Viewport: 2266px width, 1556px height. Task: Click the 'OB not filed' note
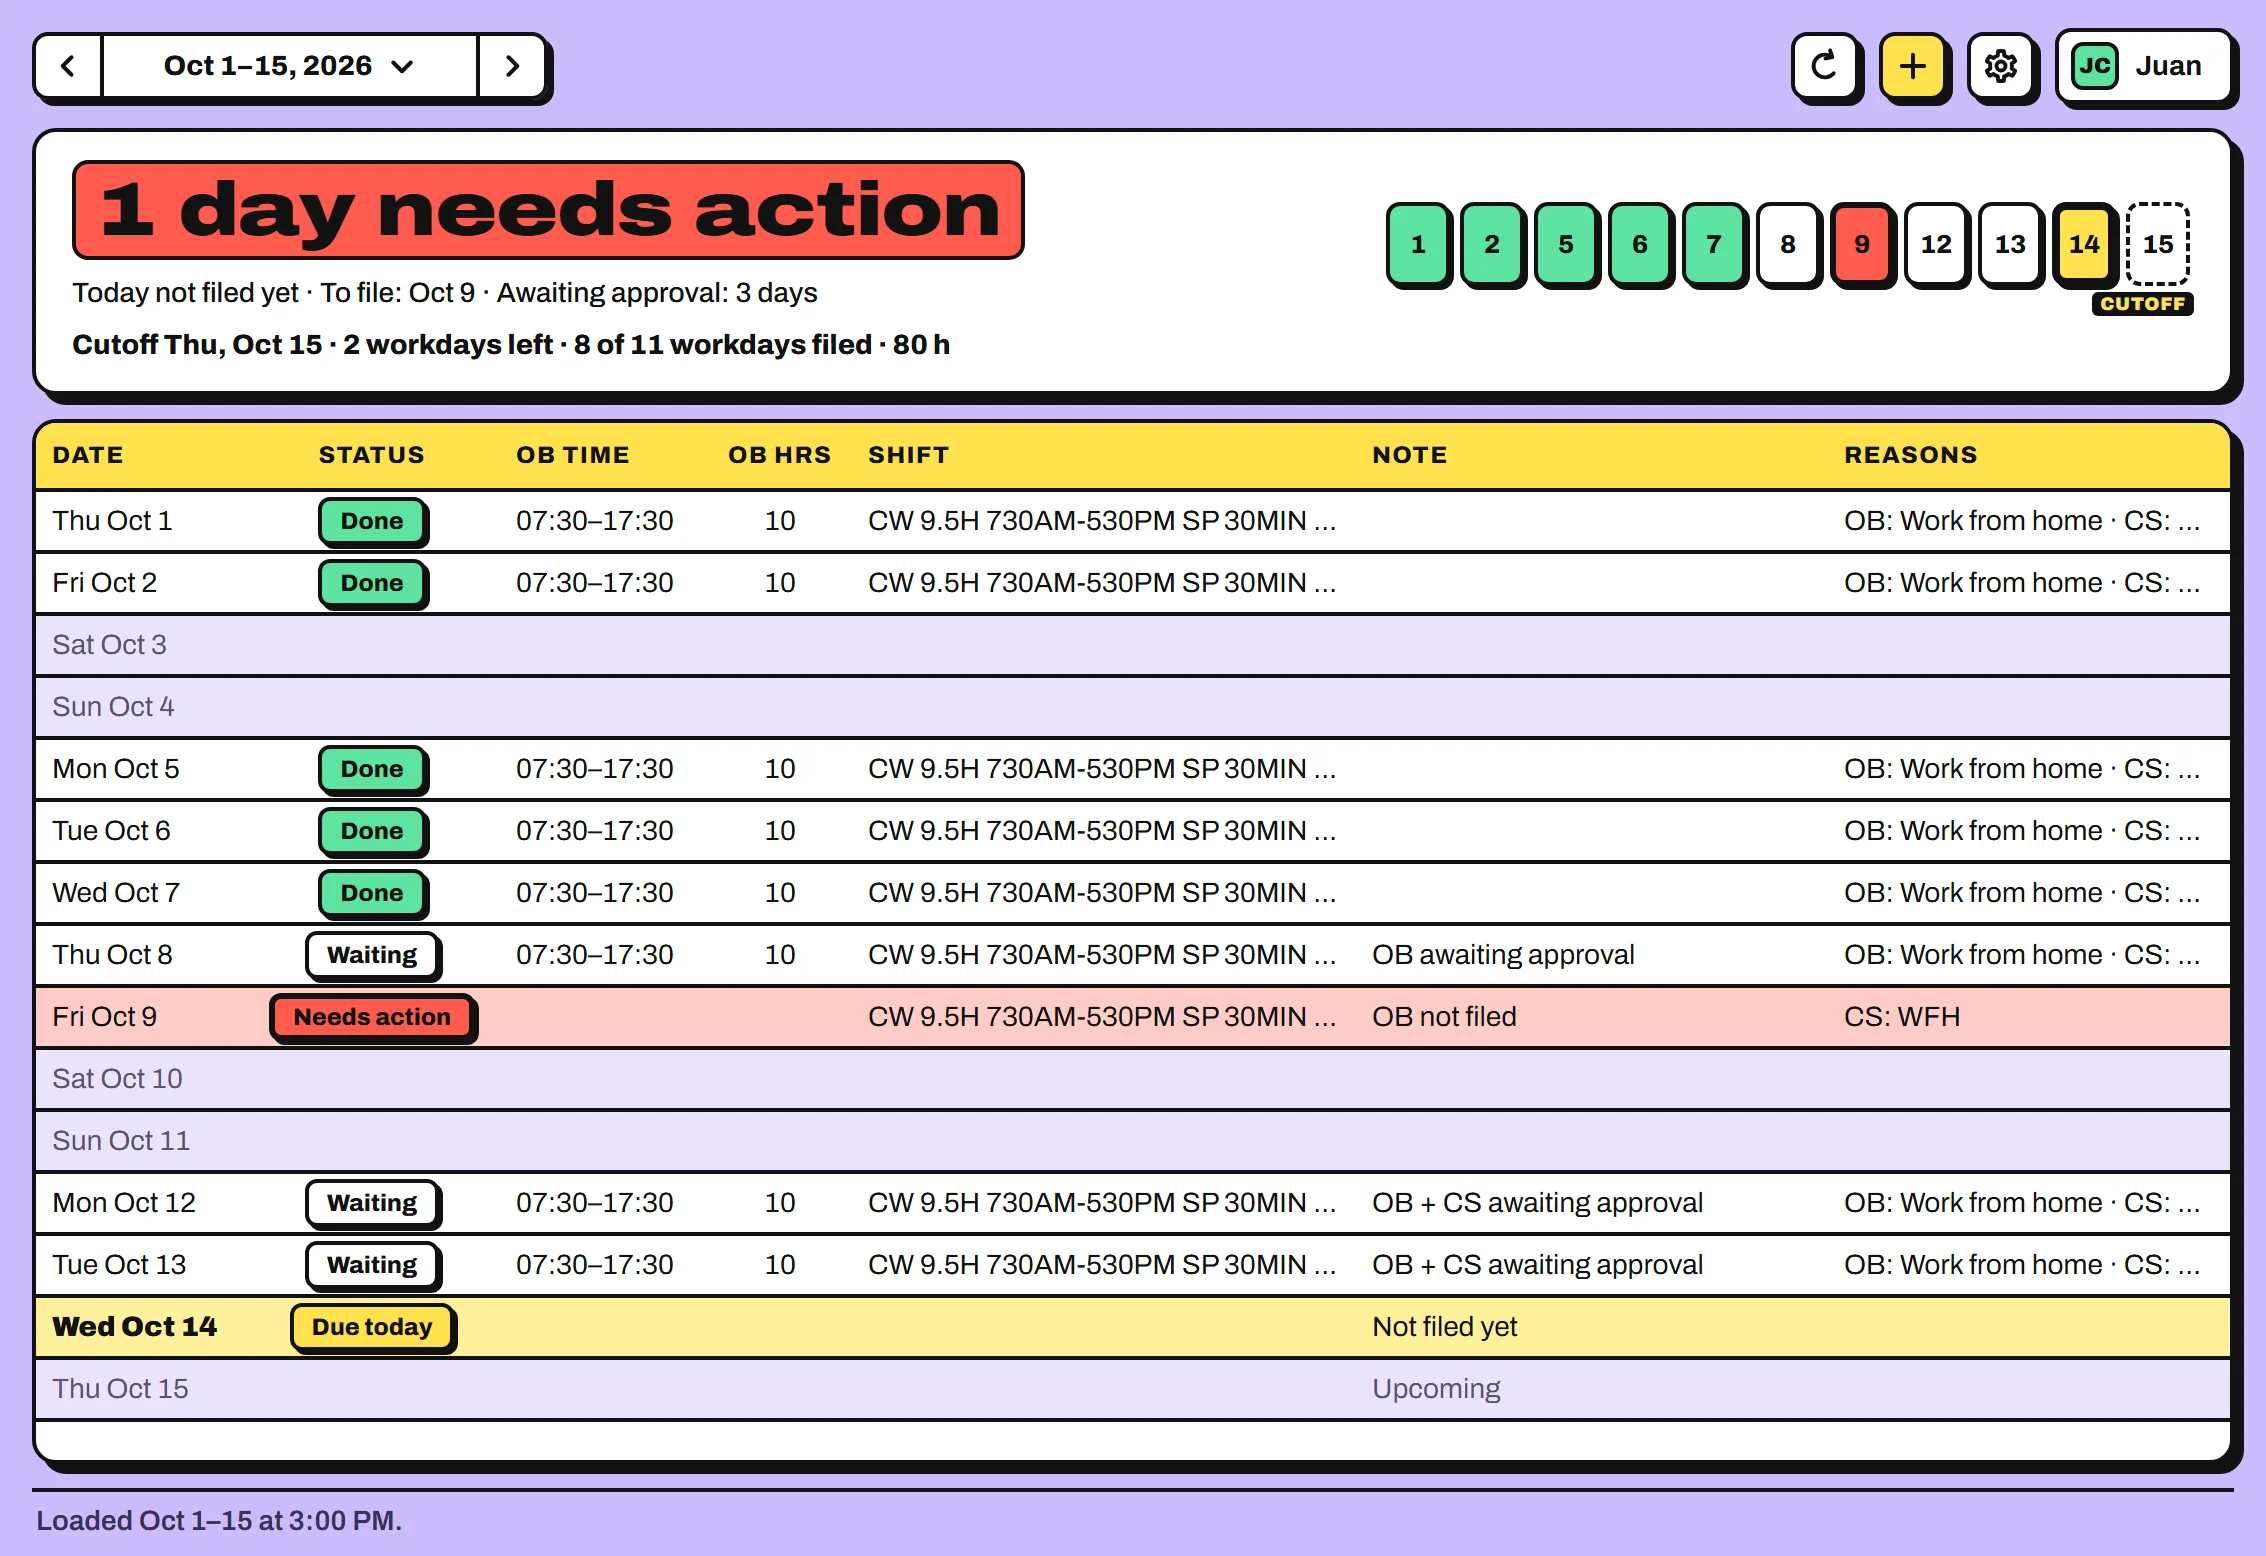click(1444, 1017)
